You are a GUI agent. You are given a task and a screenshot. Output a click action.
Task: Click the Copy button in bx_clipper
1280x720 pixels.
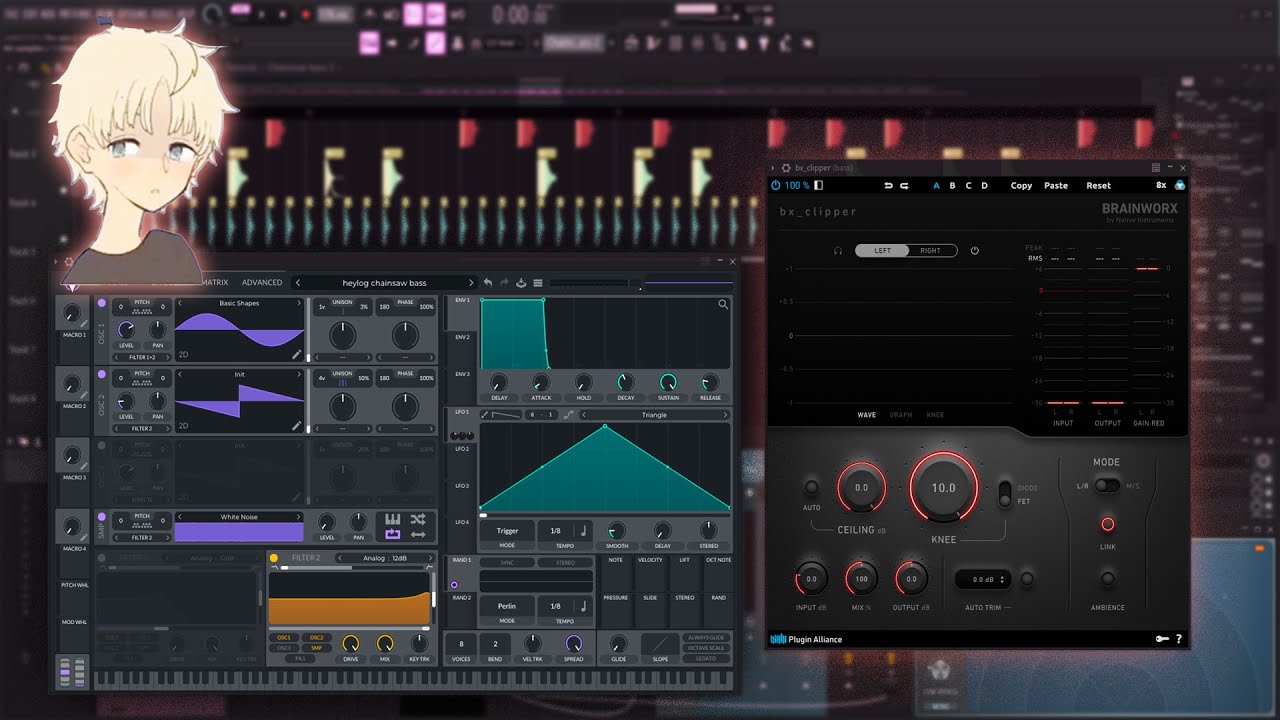pos(1021,185)
